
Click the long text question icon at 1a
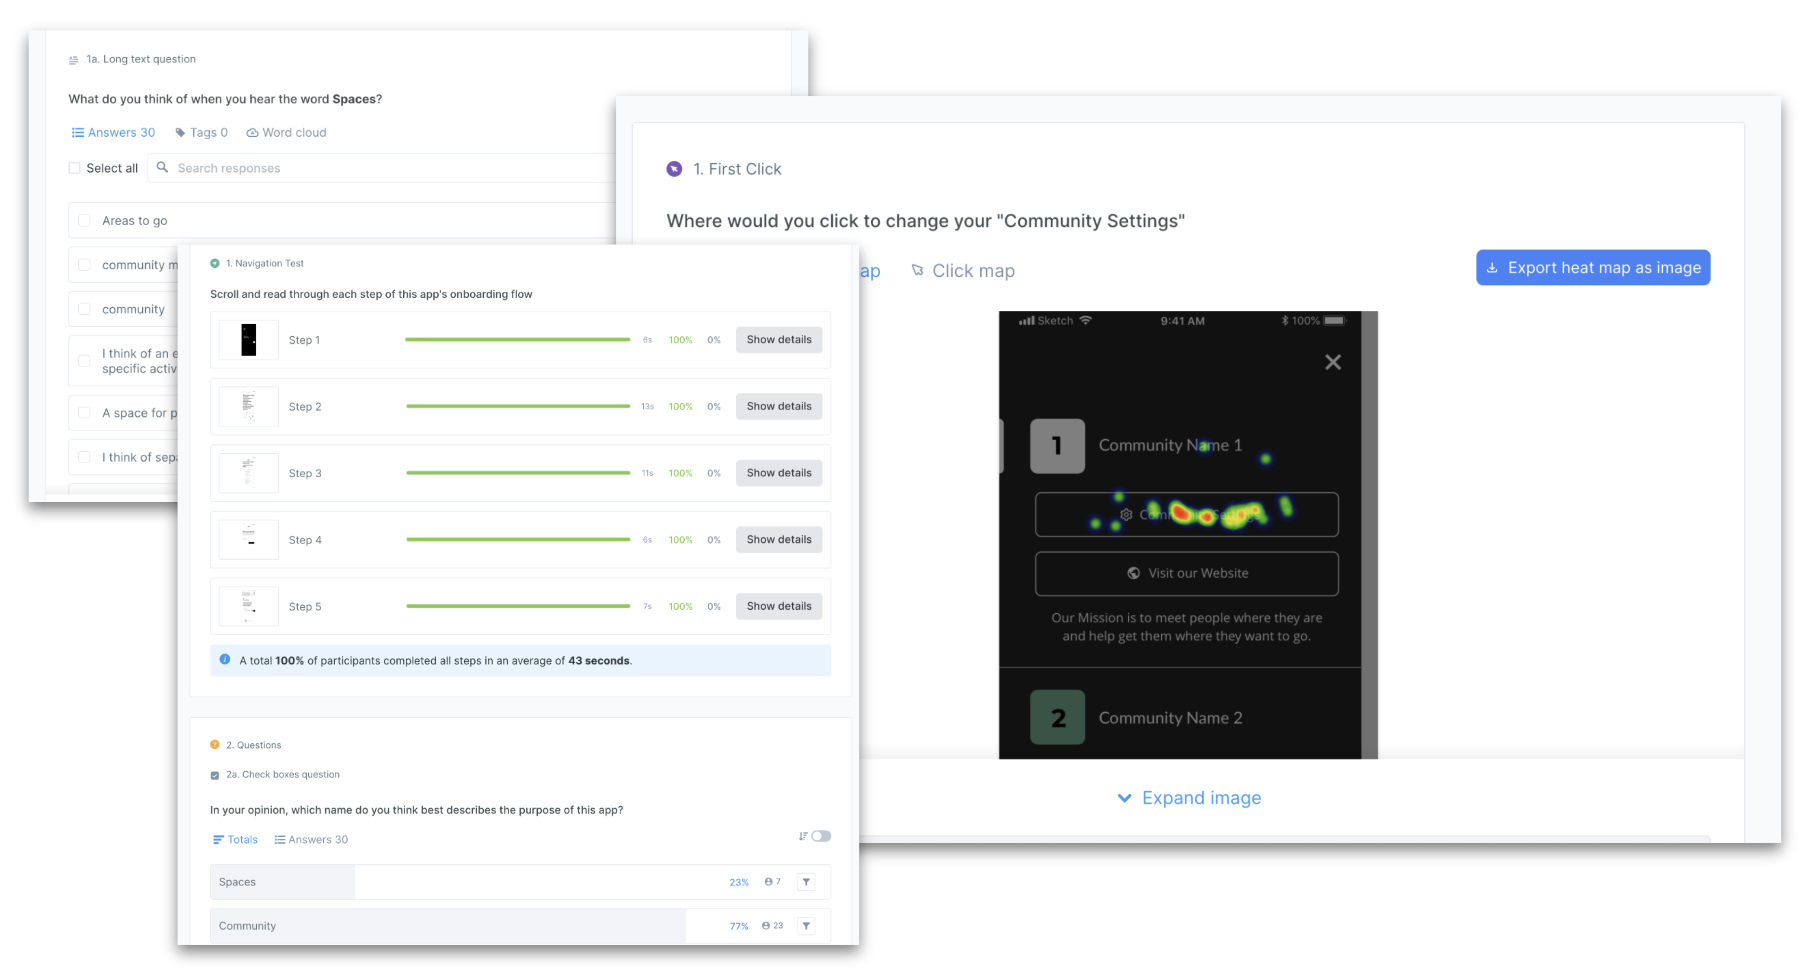(73, 61)
